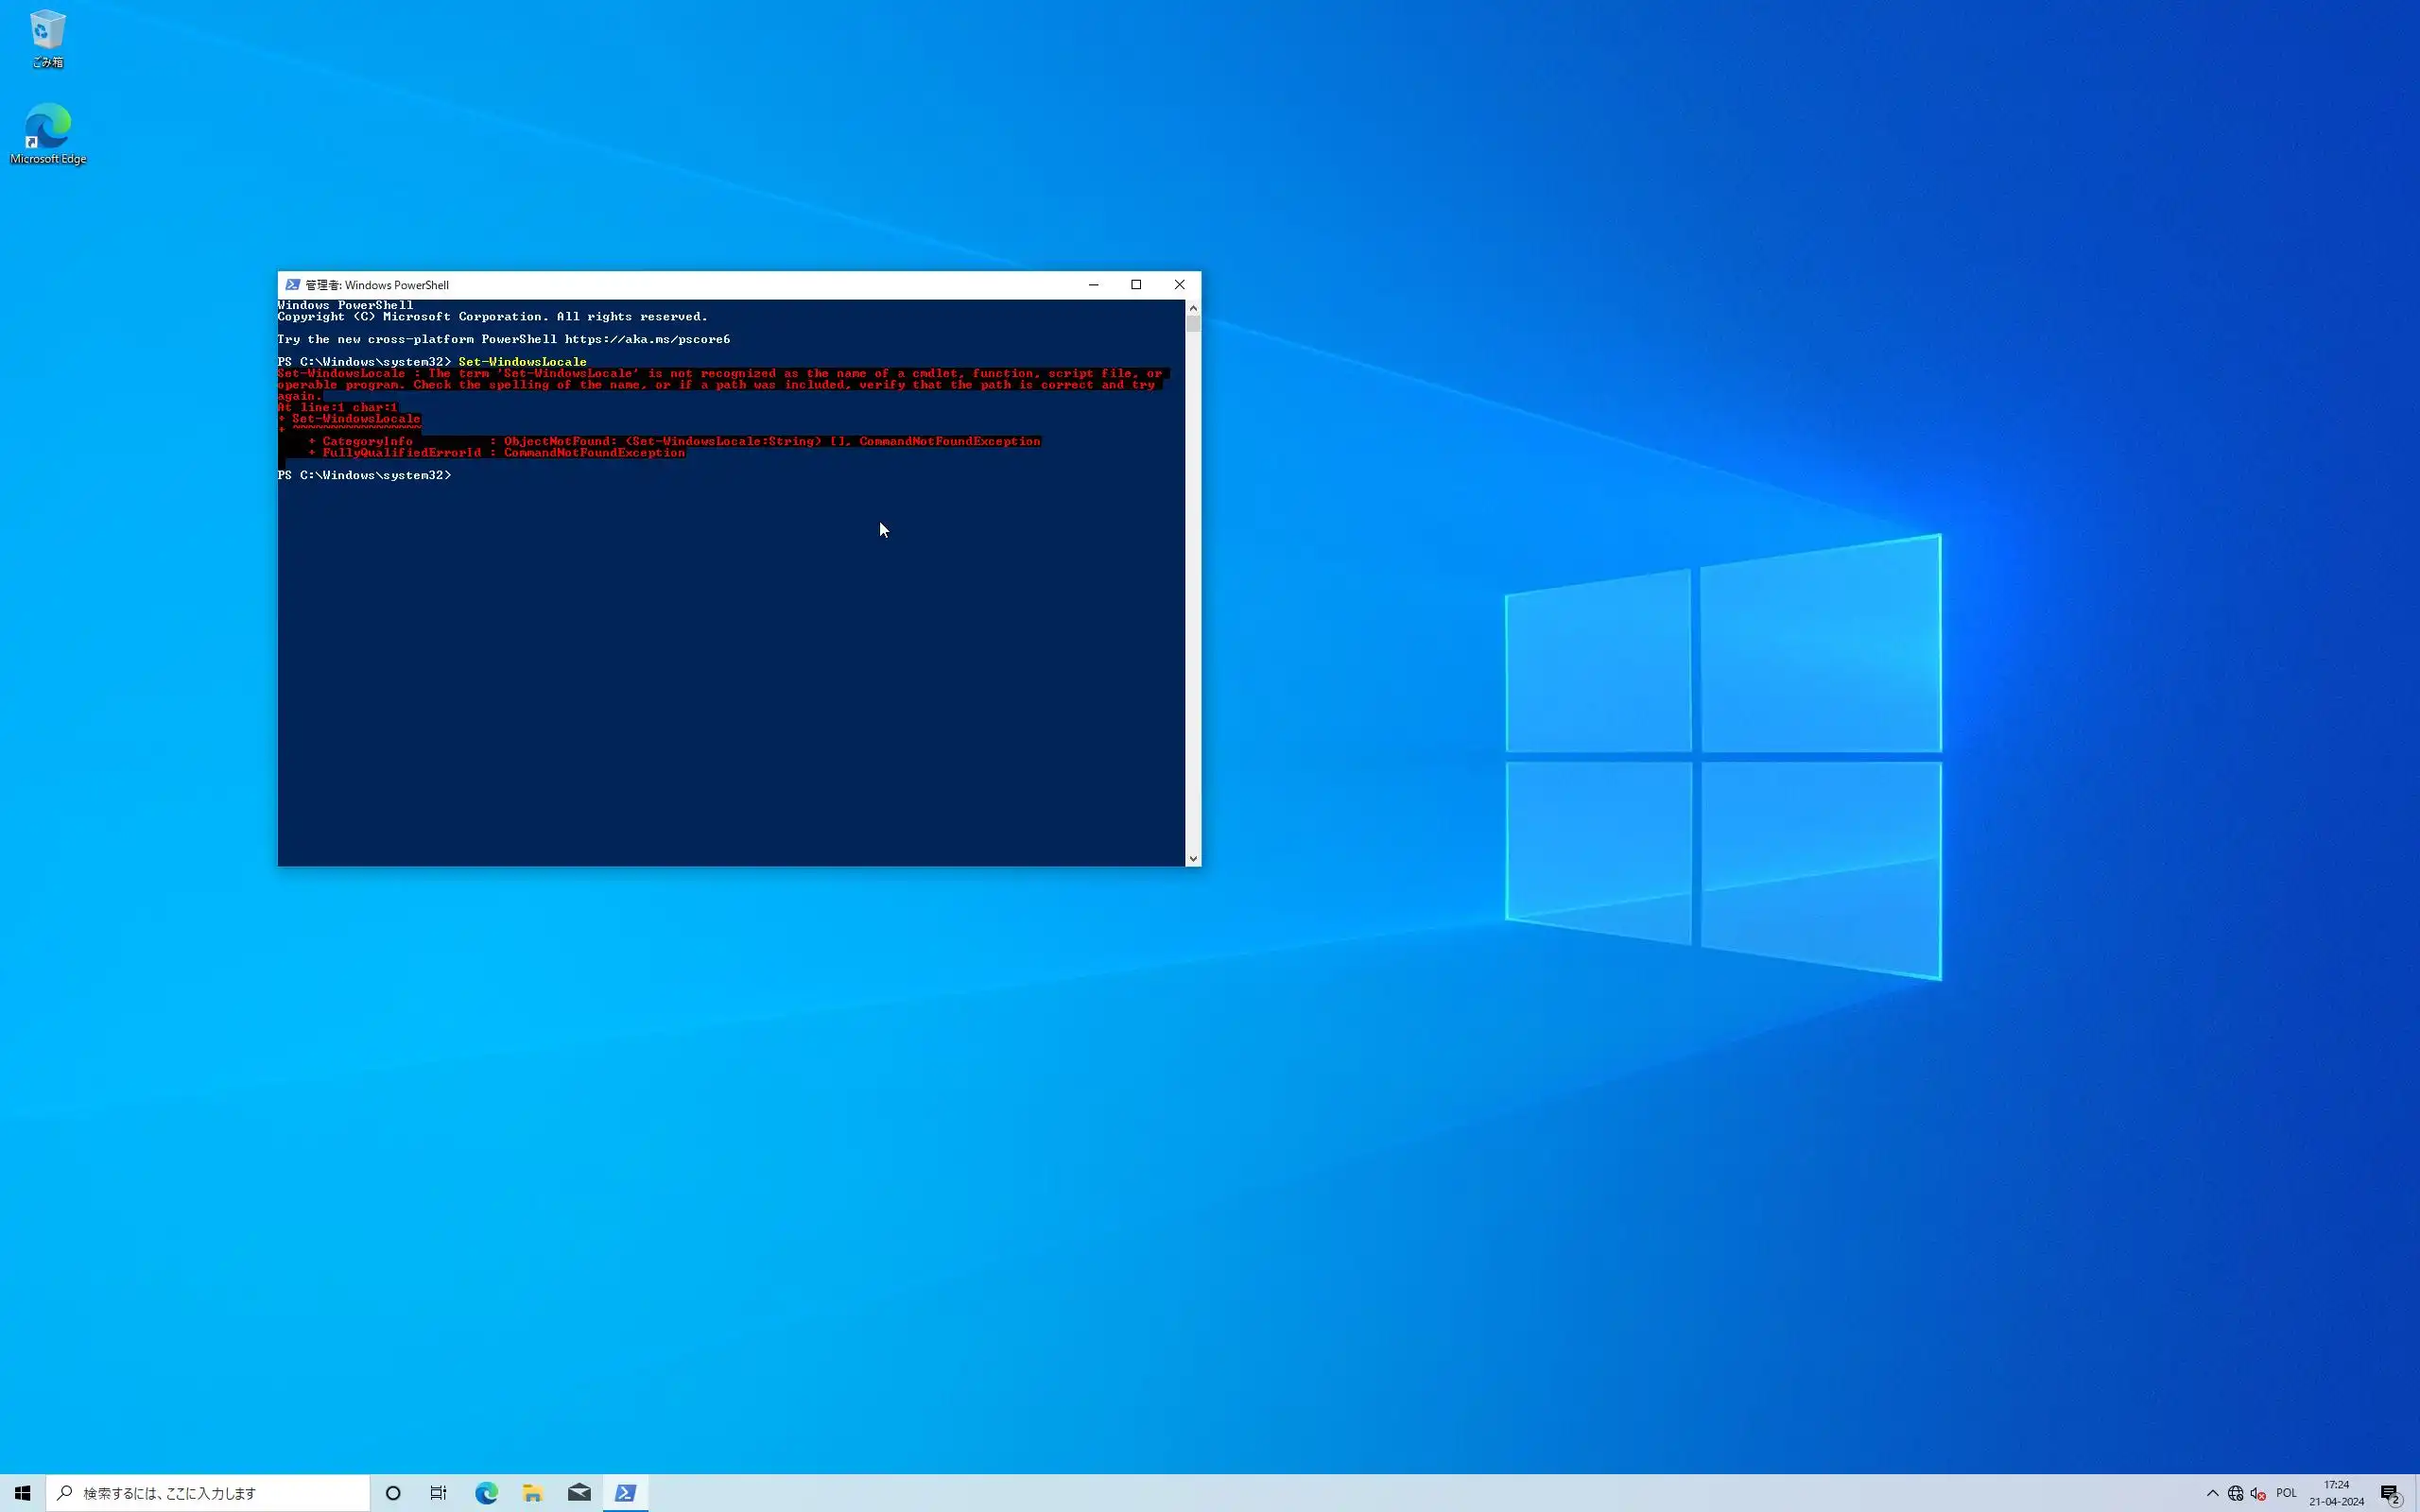Image resolution: width=2420 pixels, height=1512 pixels.
Task: Show hidden system tray icons
Action: coord(2212,1493)
